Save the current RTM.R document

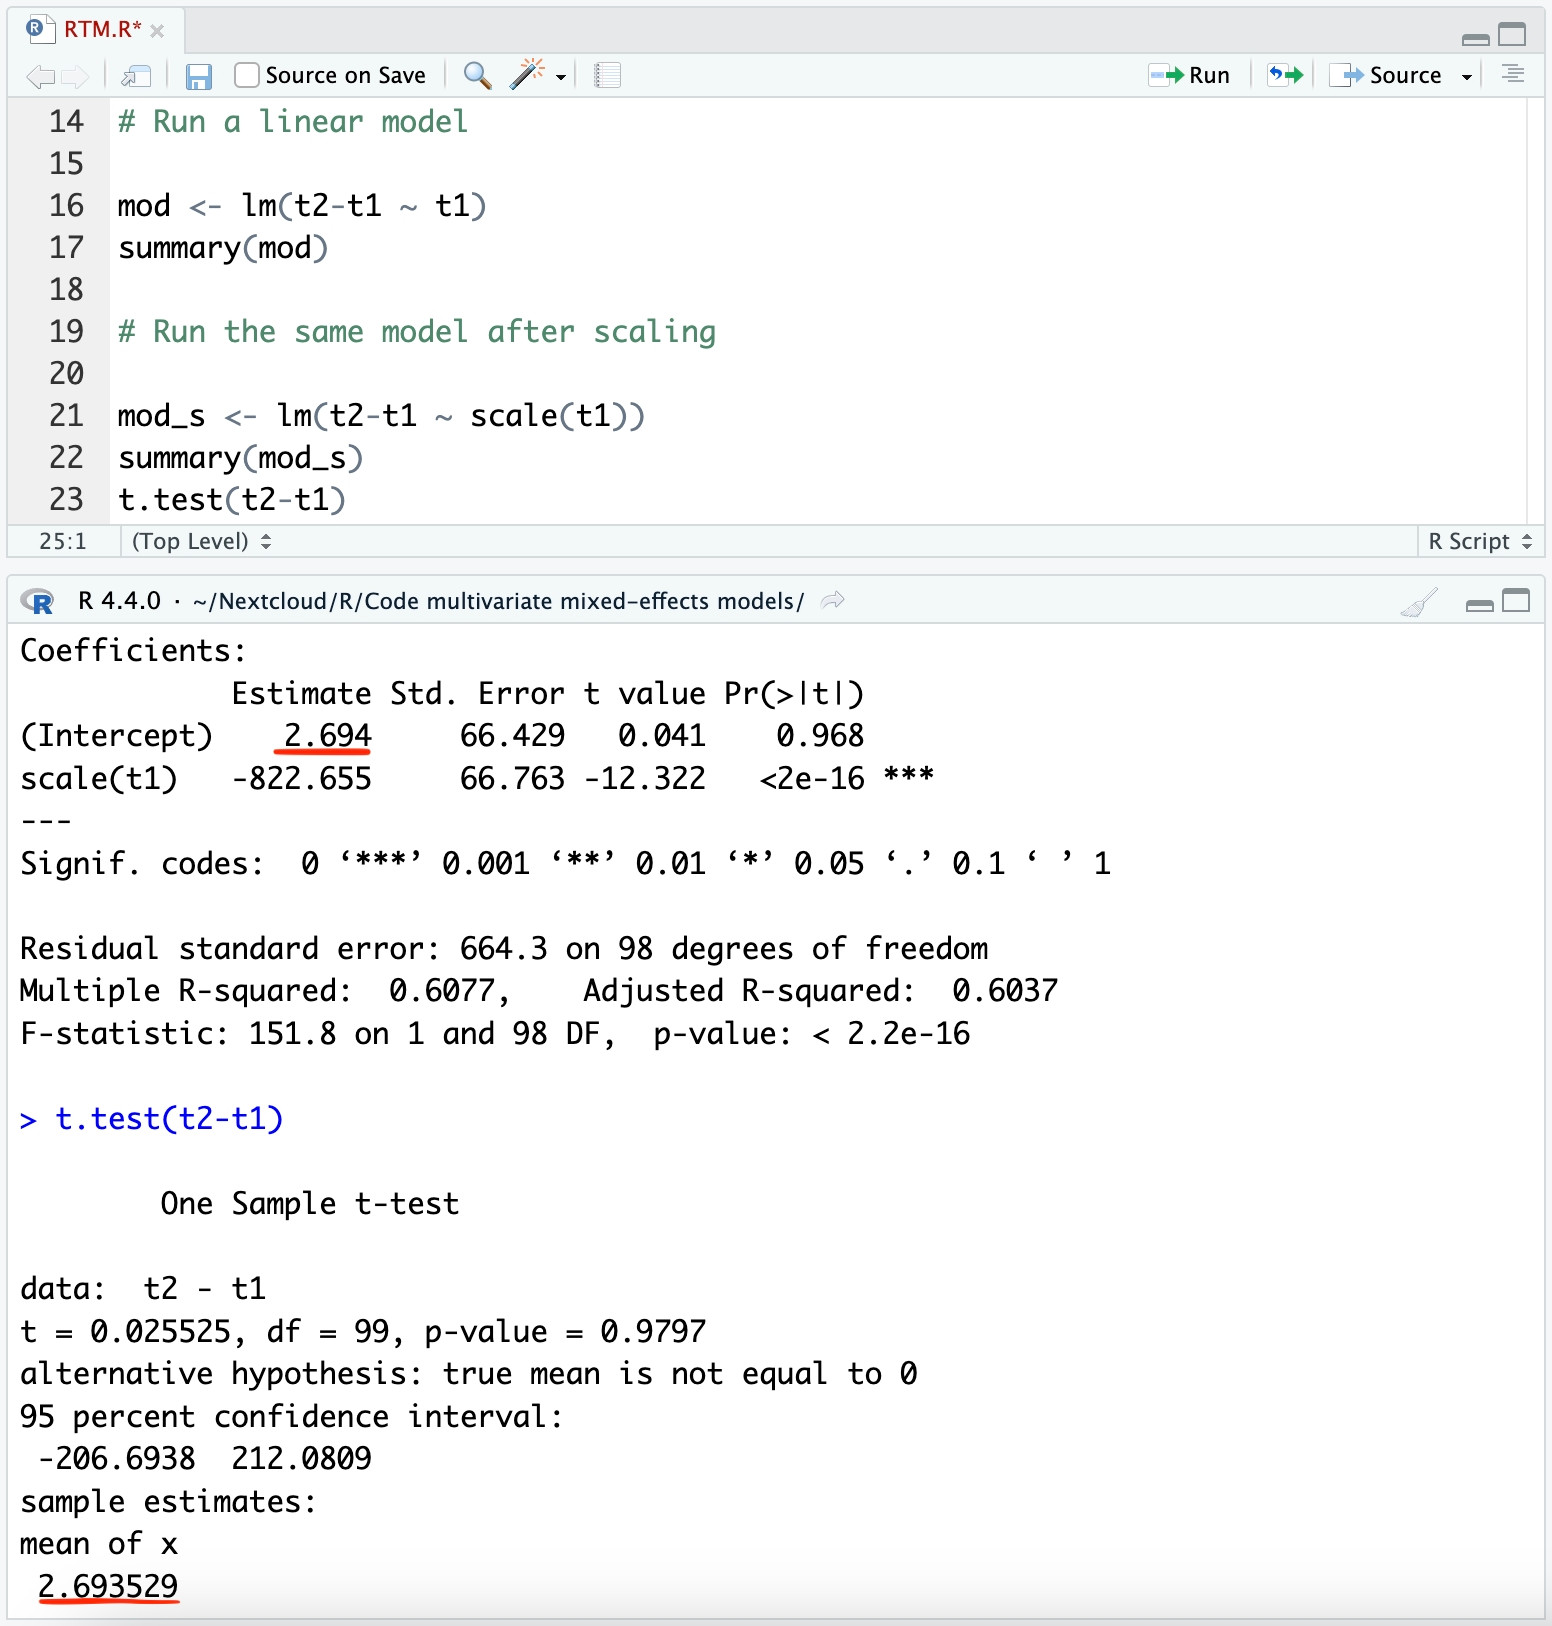coord(199,76)
